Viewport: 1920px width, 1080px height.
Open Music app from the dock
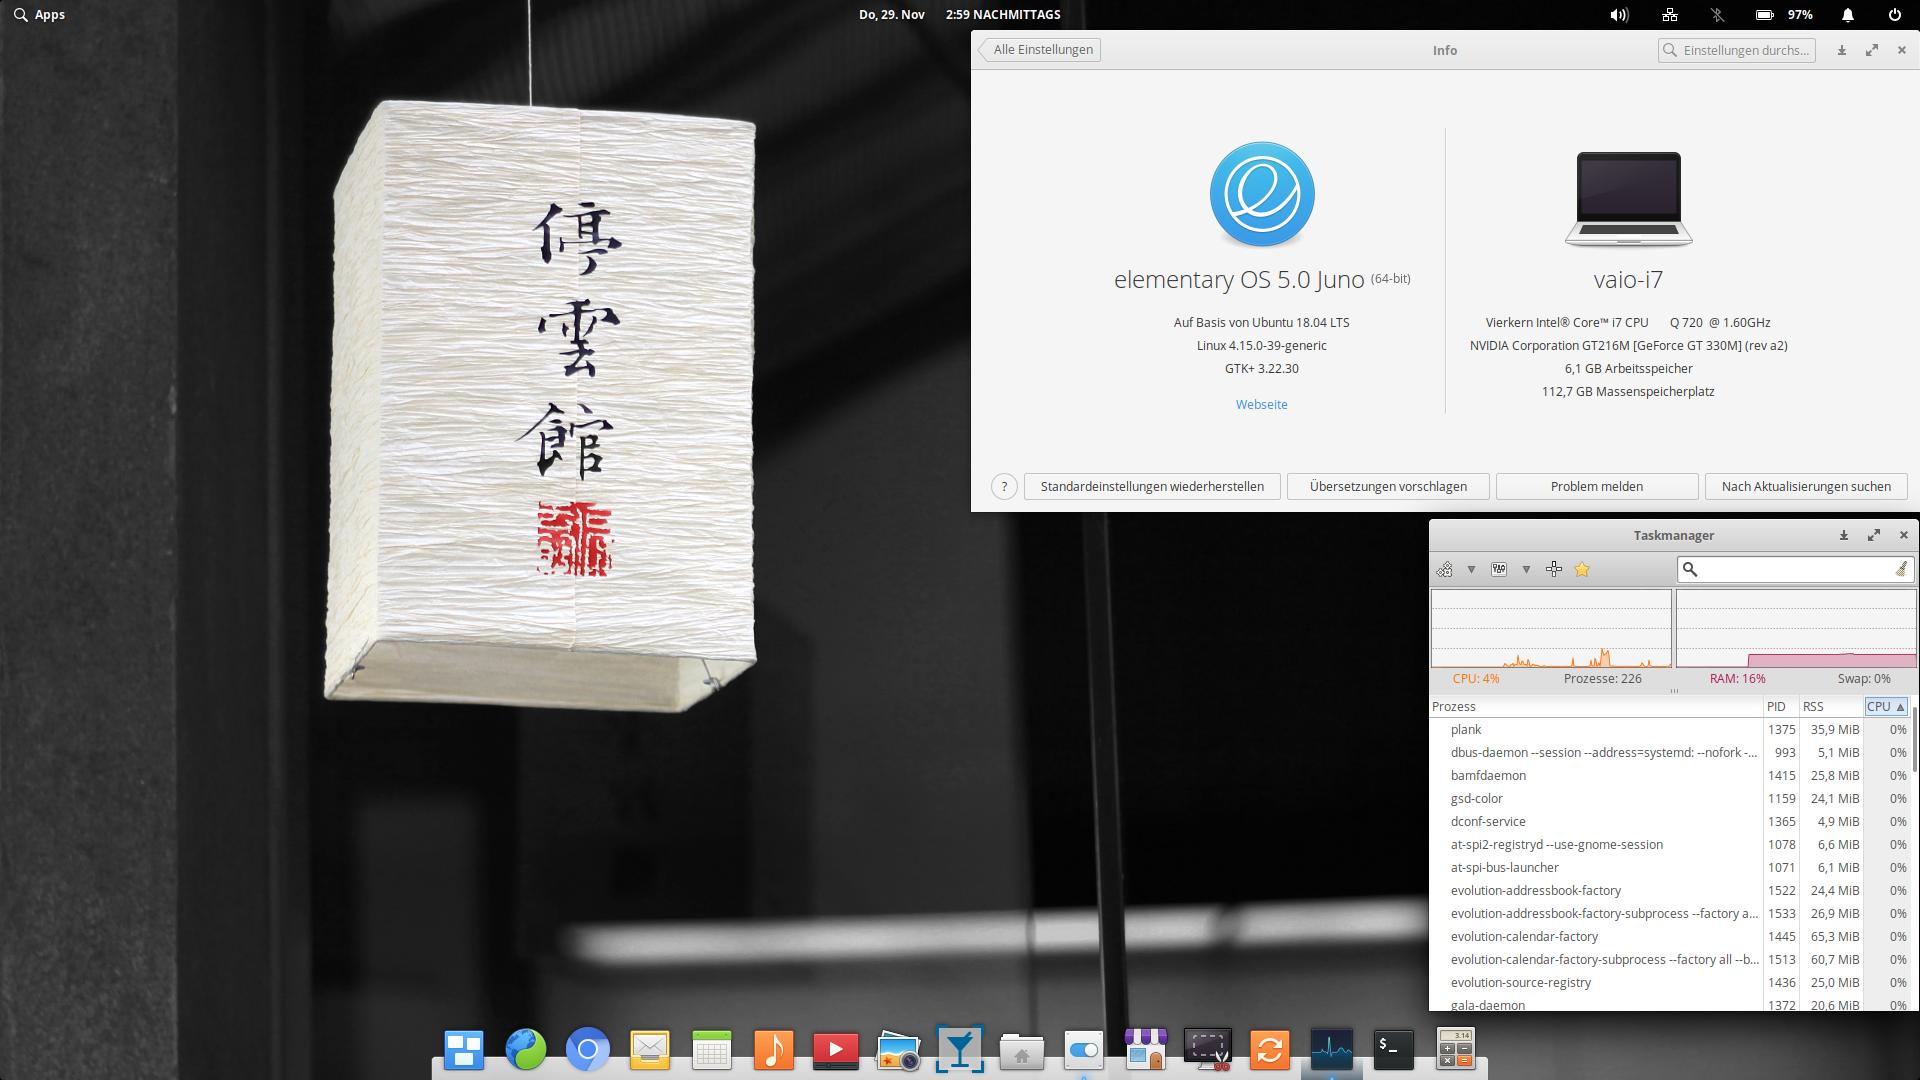tap(773, 1049)
